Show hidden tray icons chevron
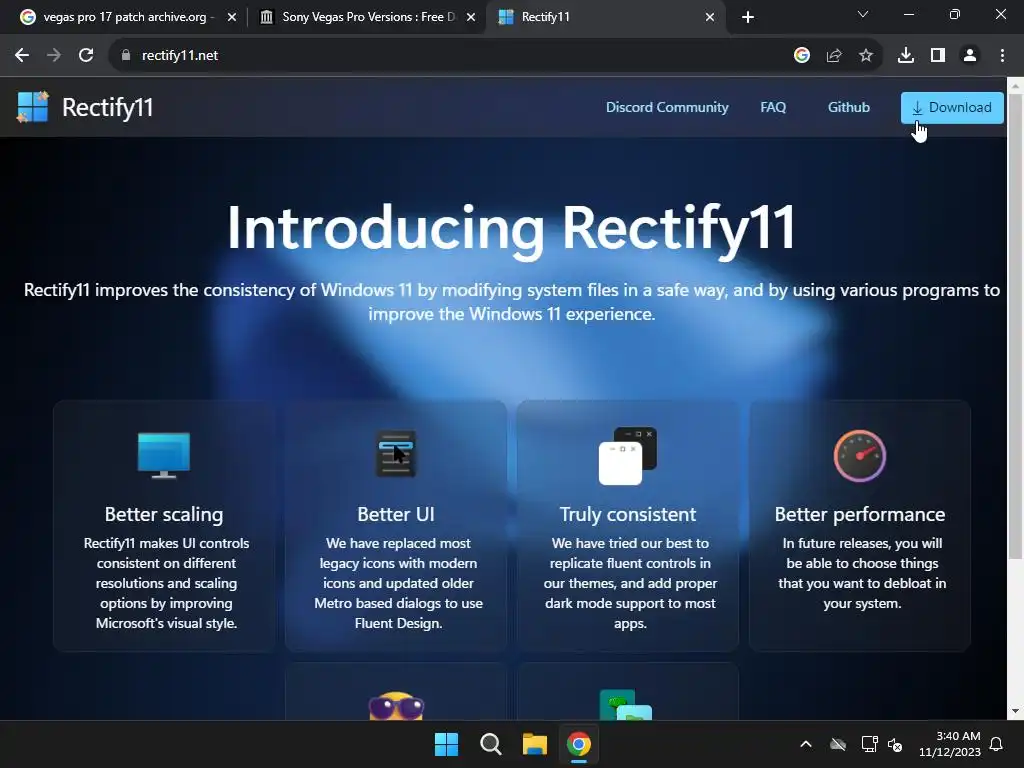Image resolution: width=1024 pixels, height=768 pixels. pos(806,744)
